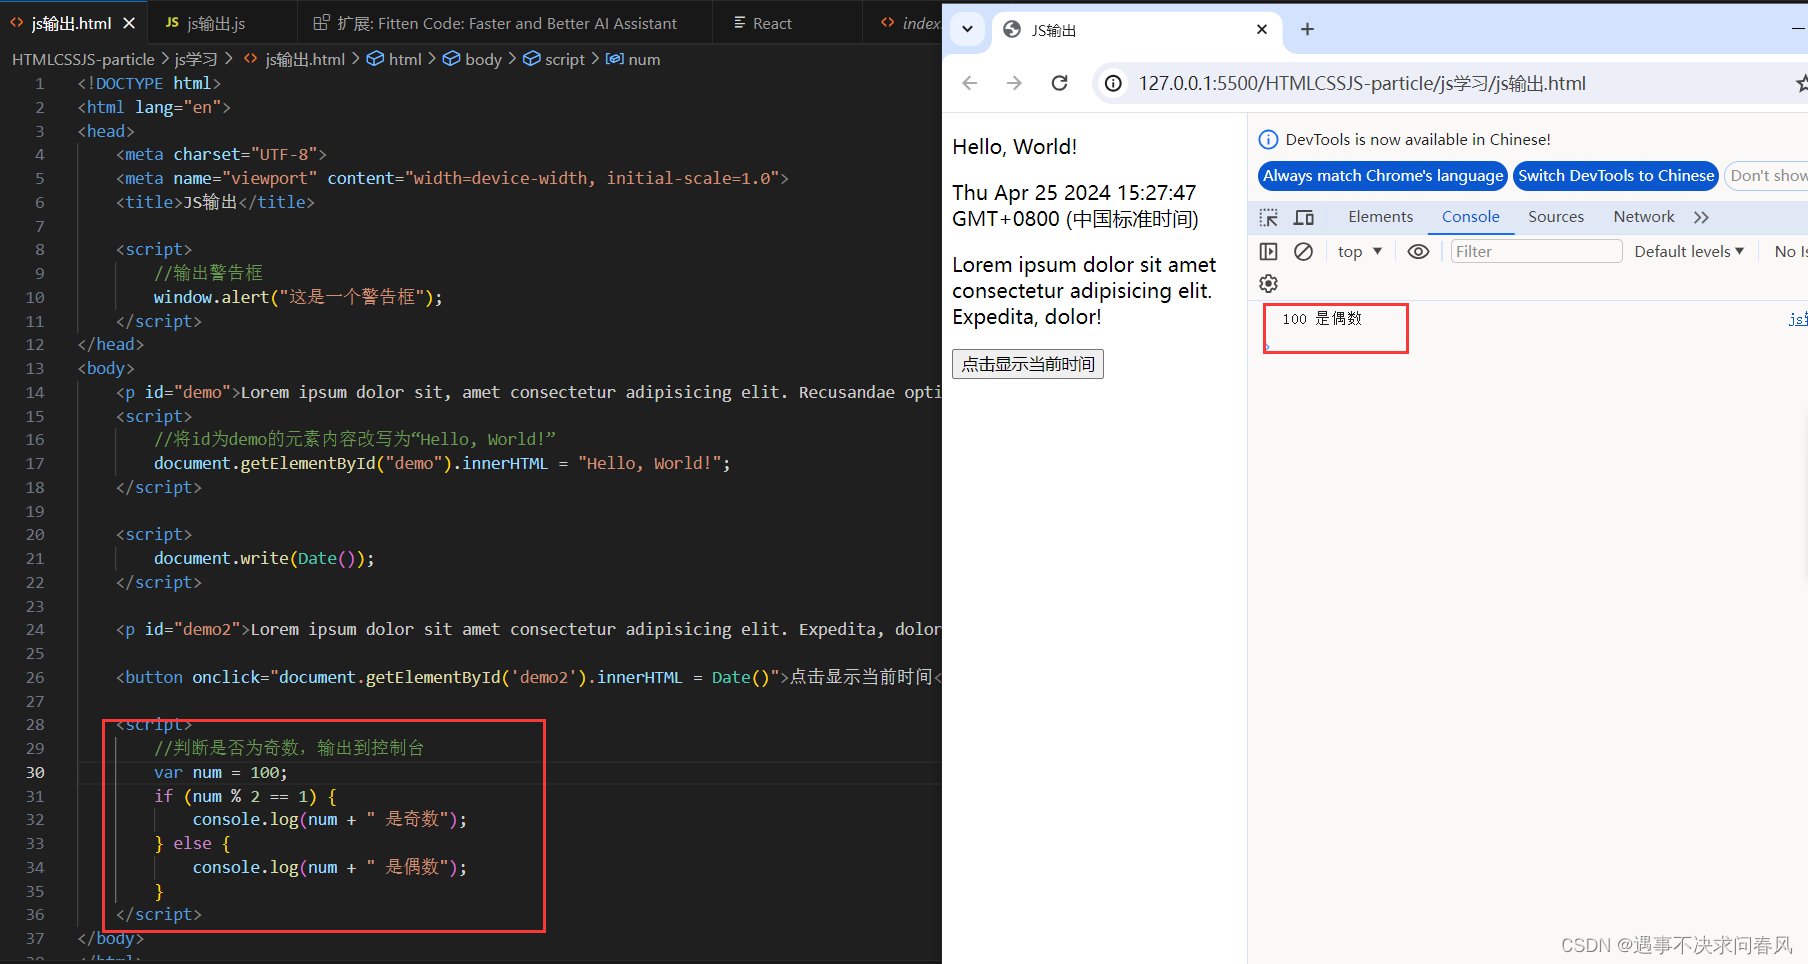Click the console Filter input
The height and width of the screenshot is (964, 1808).
coord(1536,252)
